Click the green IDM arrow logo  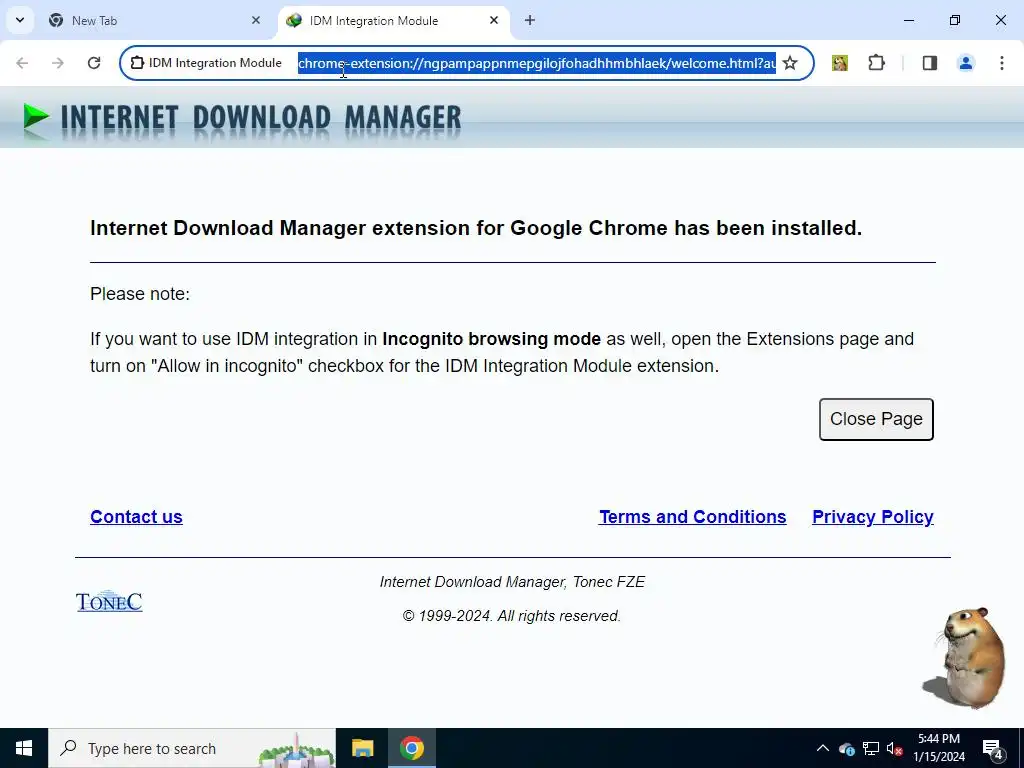point(36,118)
